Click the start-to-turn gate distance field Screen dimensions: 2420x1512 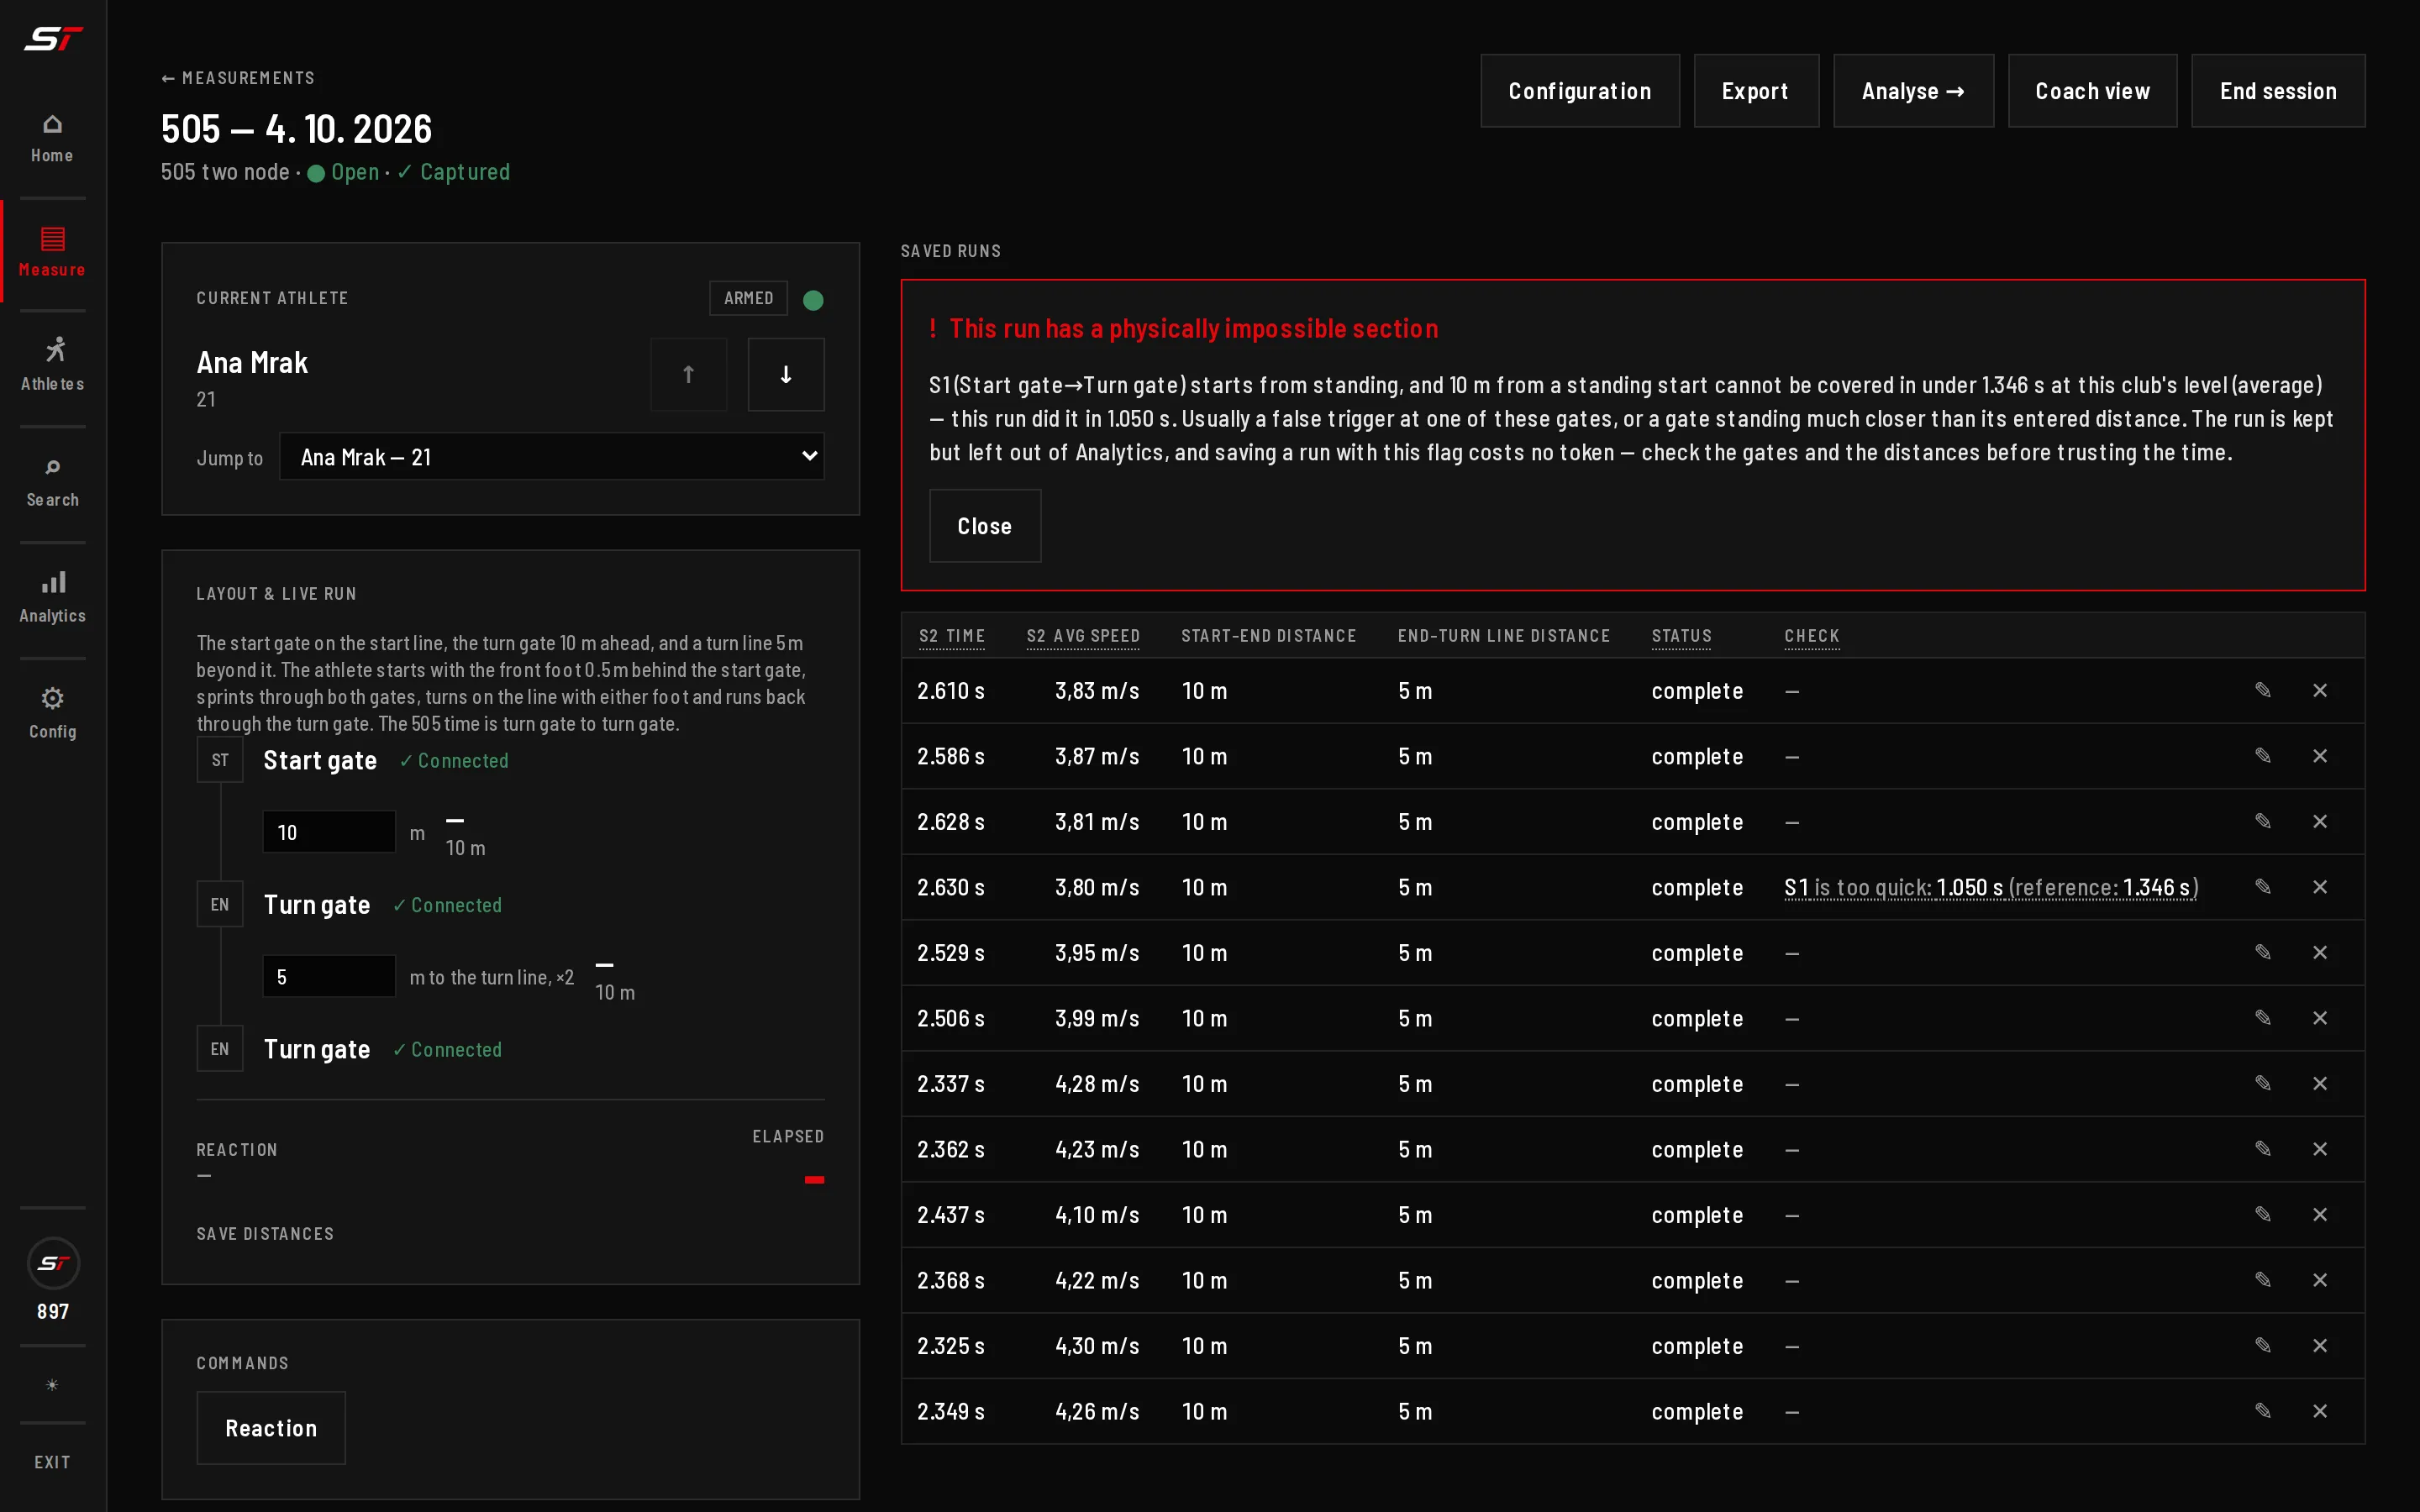coord(329,832)
